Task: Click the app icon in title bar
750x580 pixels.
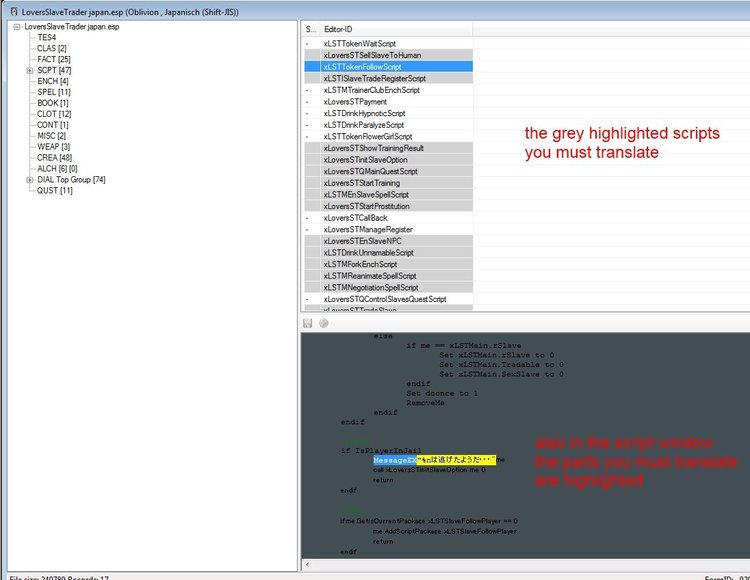Action: pos(14,11)
